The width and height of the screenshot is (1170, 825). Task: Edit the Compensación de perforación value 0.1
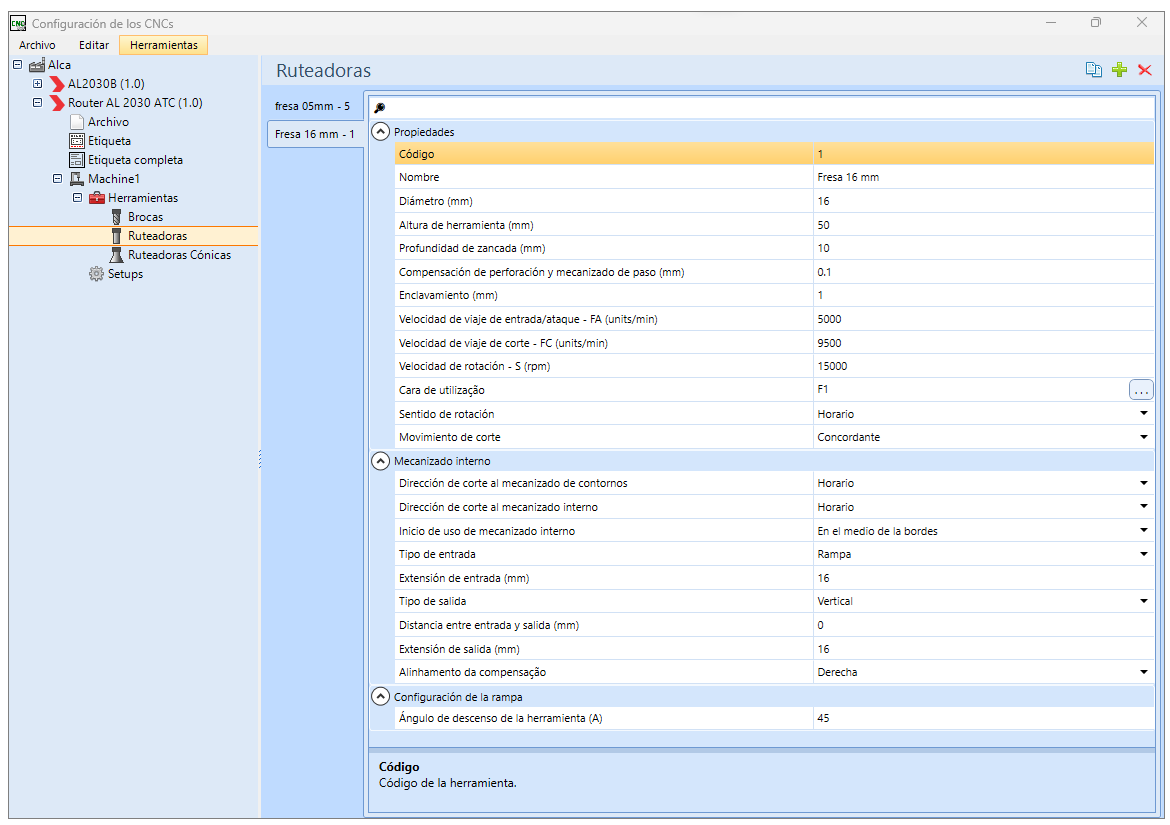(983, 272)
